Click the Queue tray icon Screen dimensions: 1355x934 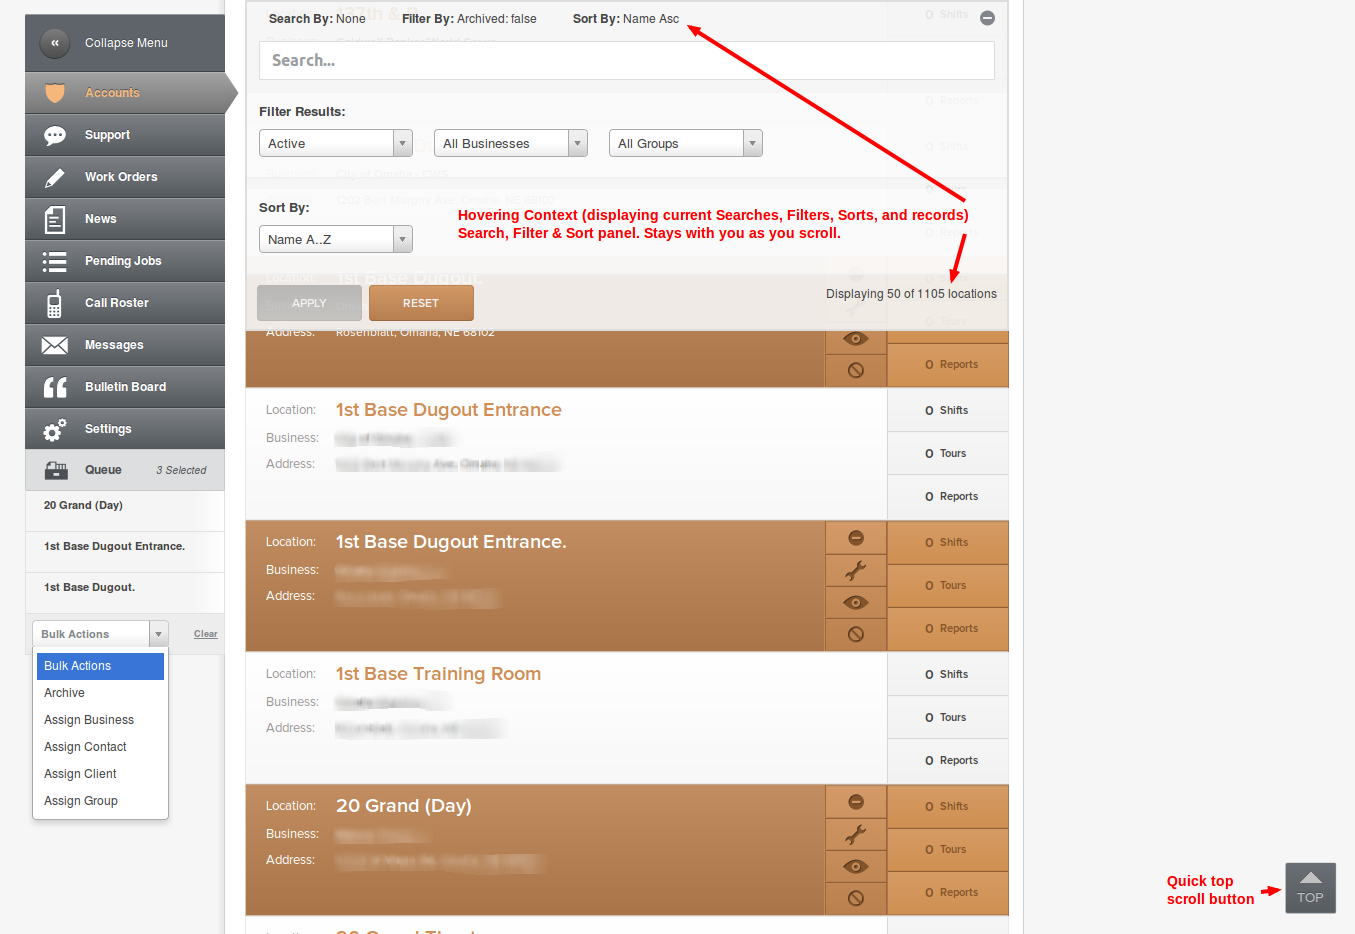(x=57, y=470)
